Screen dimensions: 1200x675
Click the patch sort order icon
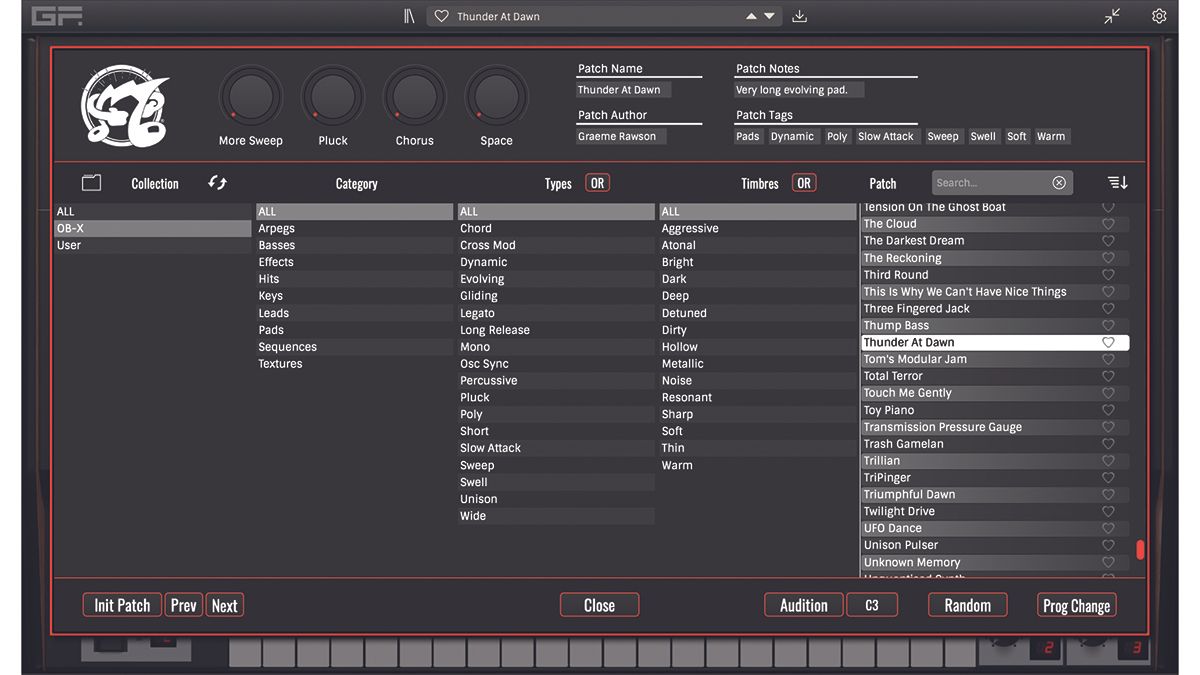1117,183
